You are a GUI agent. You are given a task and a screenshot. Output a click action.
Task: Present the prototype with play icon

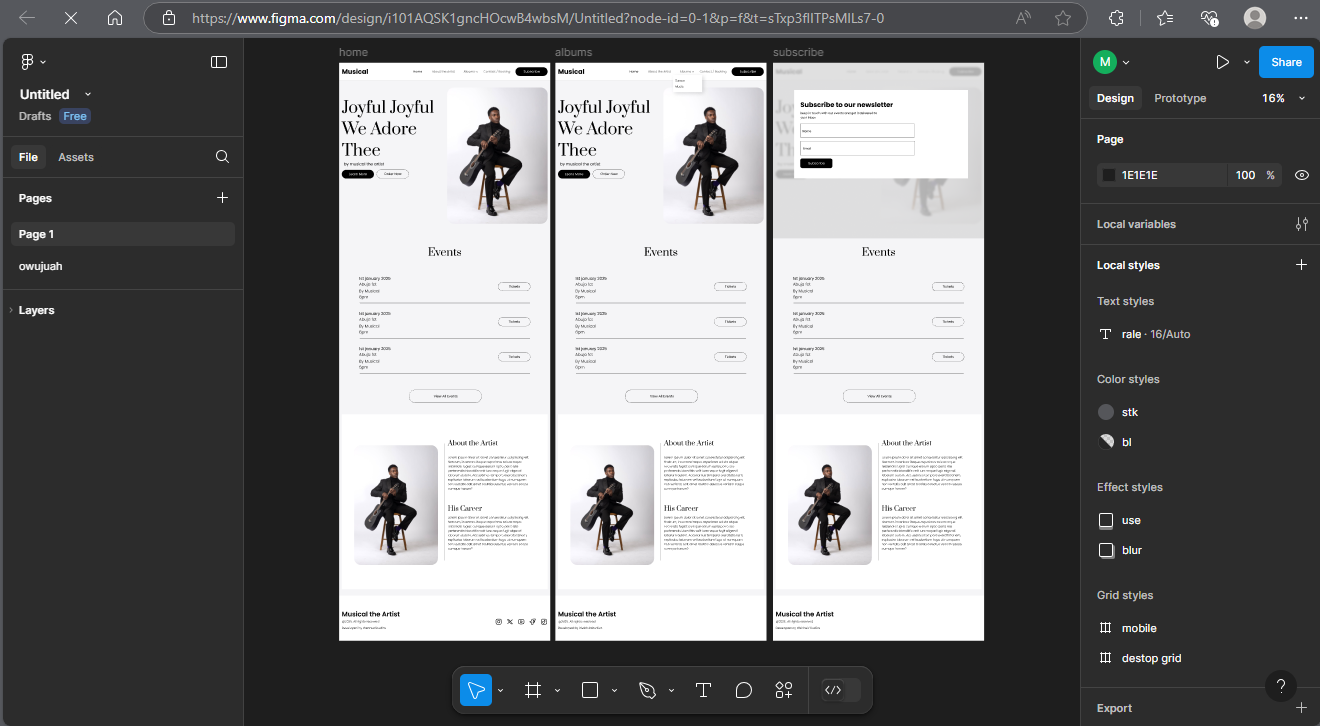click(x=1222, y=62)
